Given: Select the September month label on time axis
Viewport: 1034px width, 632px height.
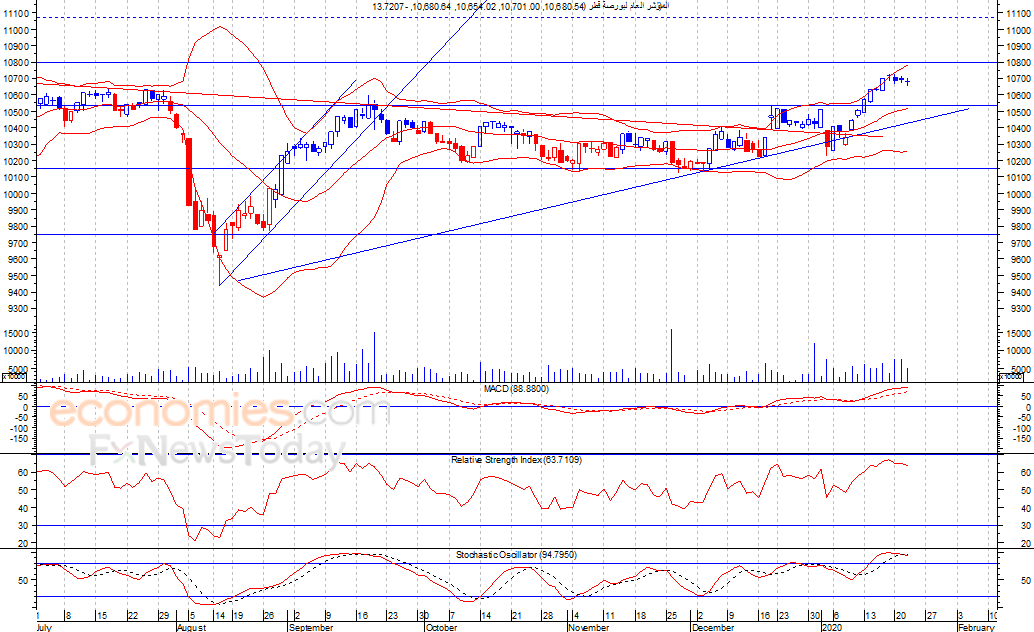Looking at the screenshot, I should [311, 627].
